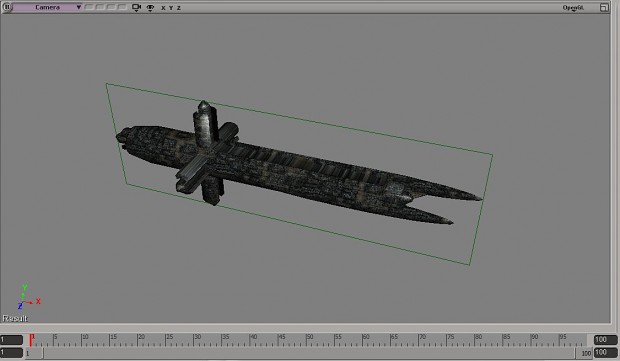The width and height of the screenshot is (620, 361).
Task: Click the X axis view button
Action: click(163, 8)
